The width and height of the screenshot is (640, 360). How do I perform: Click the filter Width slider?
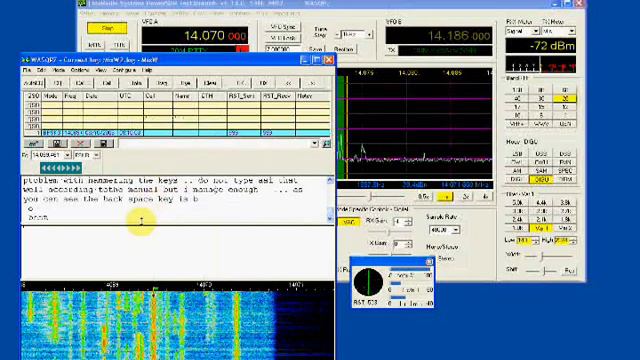[x=549, y=256]
